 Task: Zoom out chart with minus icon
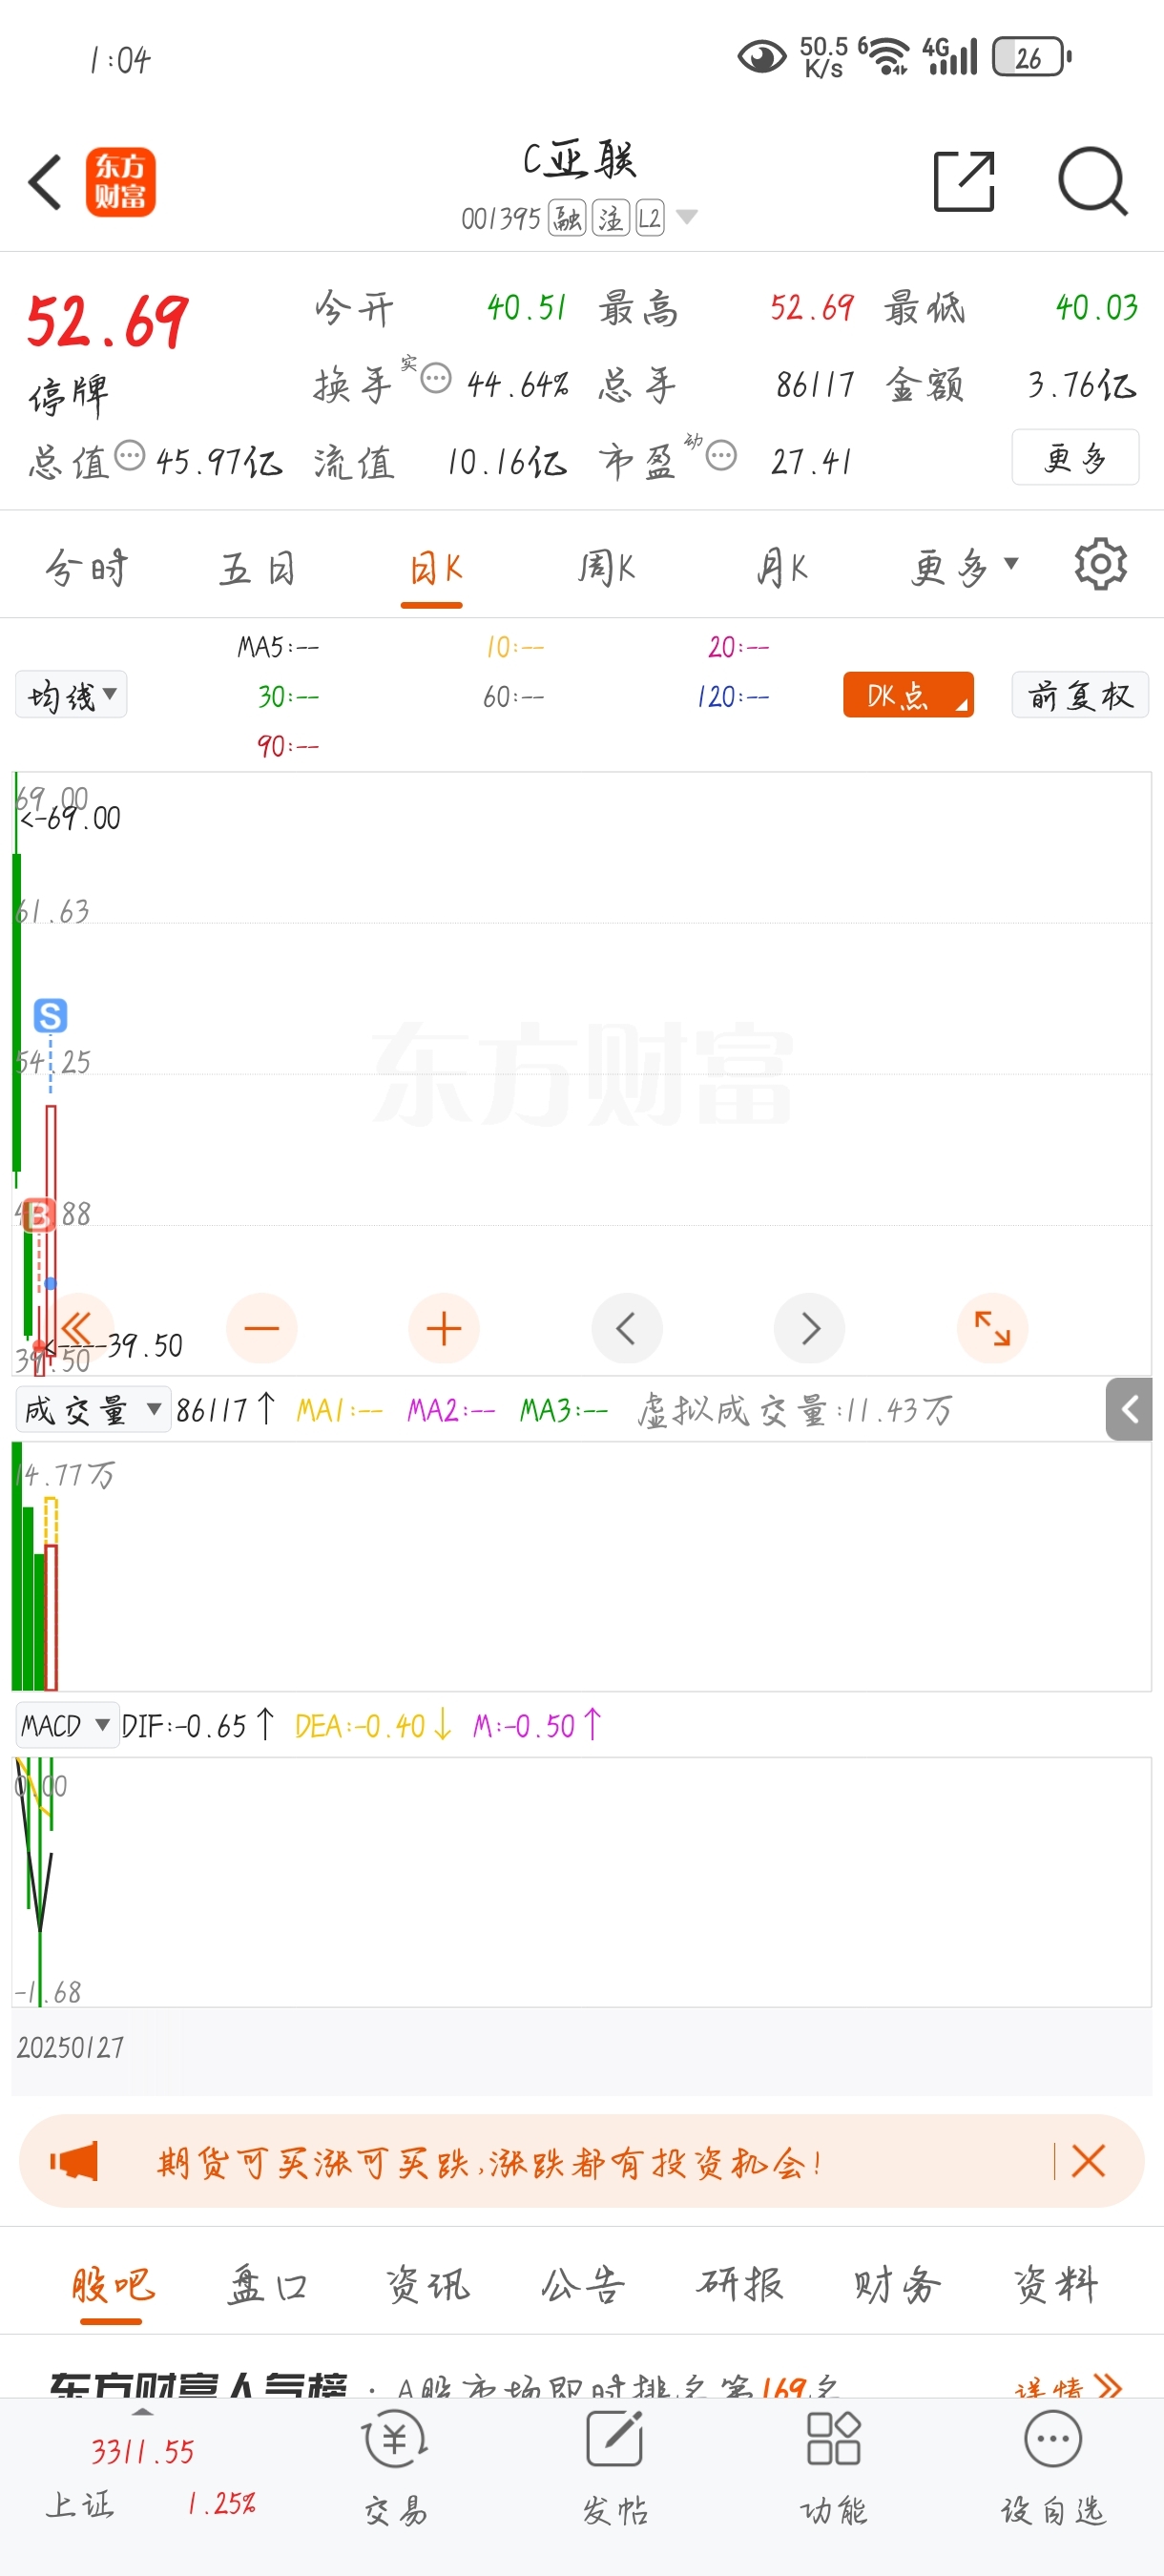(262, 1328)
